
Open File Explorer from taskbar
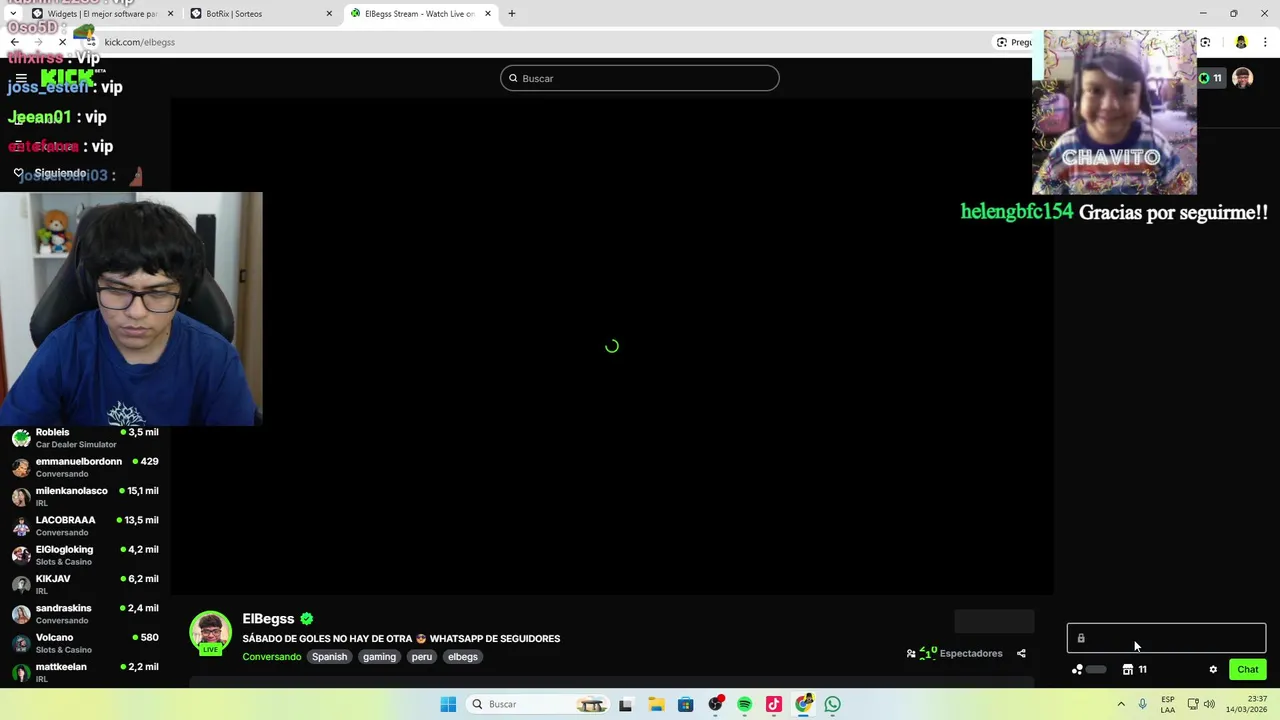656,704
